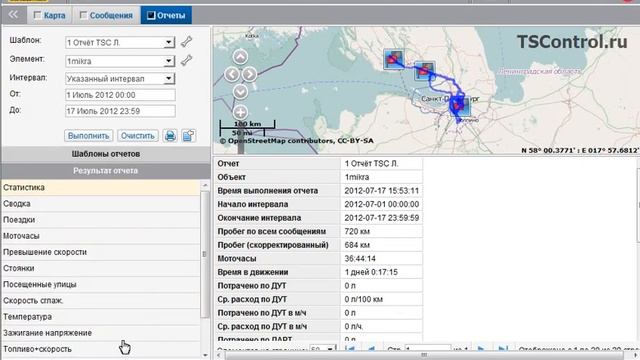Expand the Результат отчета section

click(x=106, y=171)
